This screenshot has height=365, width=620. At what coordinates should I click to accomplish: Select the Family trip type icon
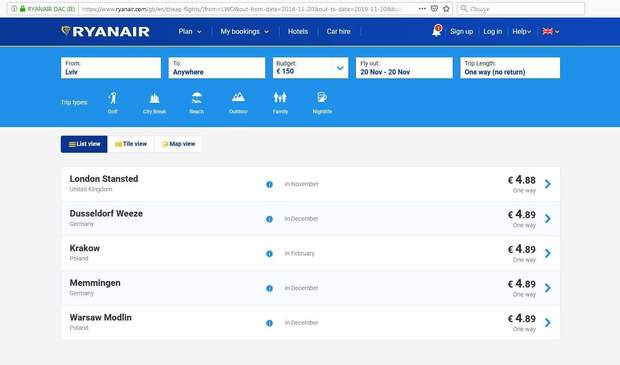point(280,98)
